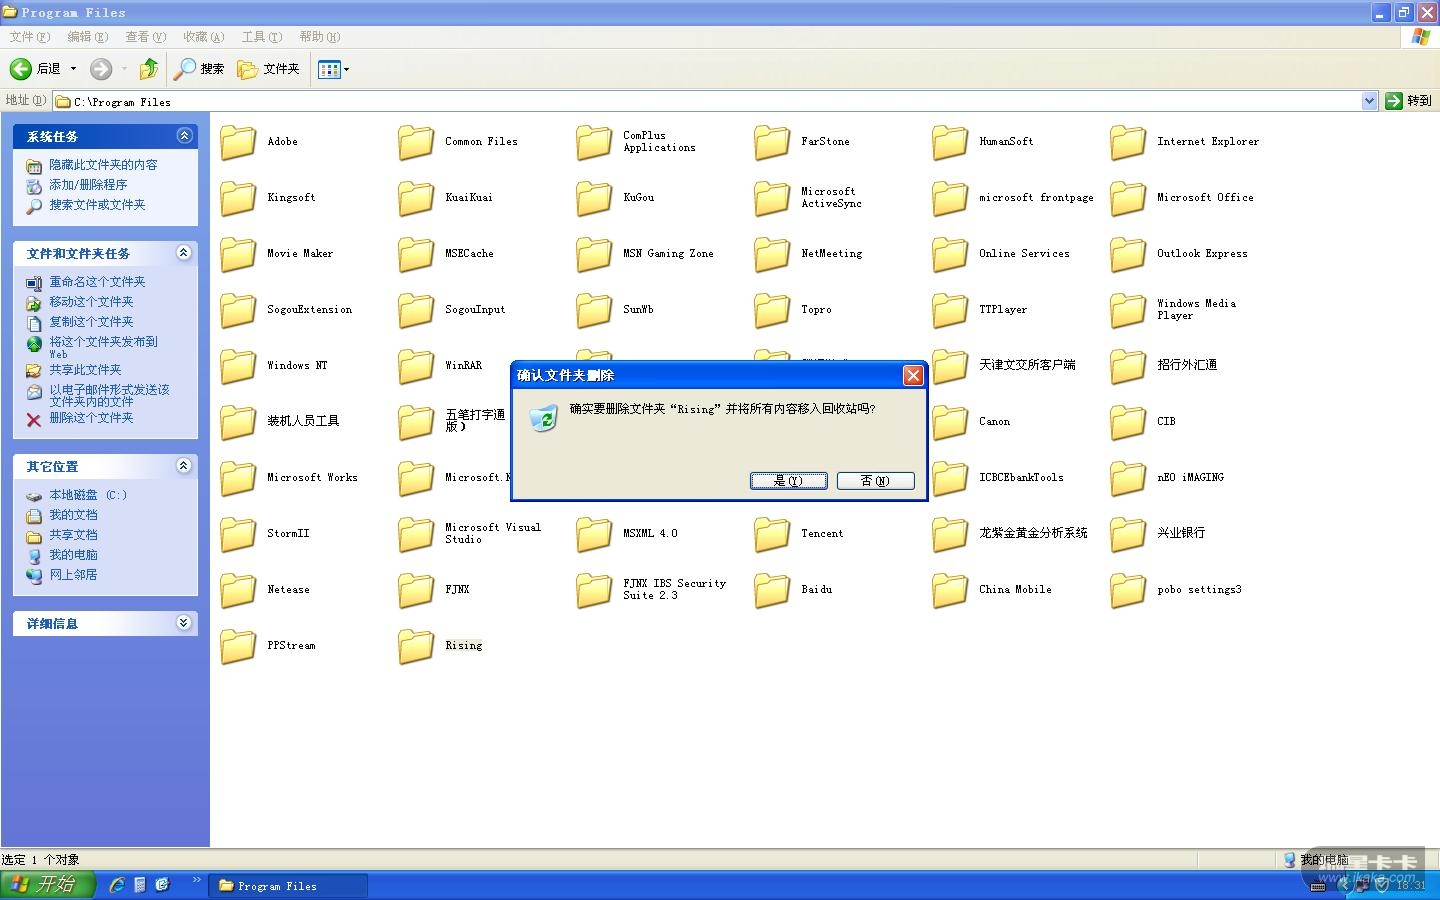This screenshot has height=900, width=1440.
Task: Collapse the 其它位置 panel
Action: click(x=184, y=466)
